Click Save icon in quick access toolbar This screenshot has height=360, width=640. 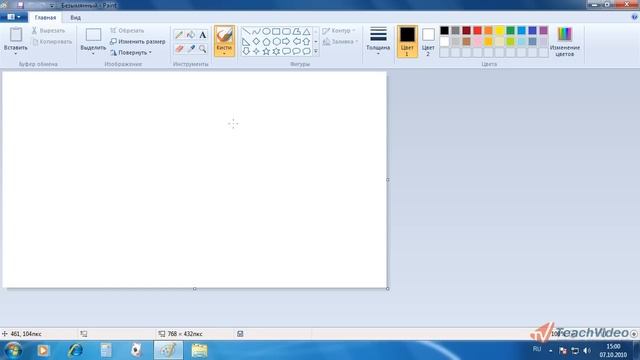pos(20,5)
